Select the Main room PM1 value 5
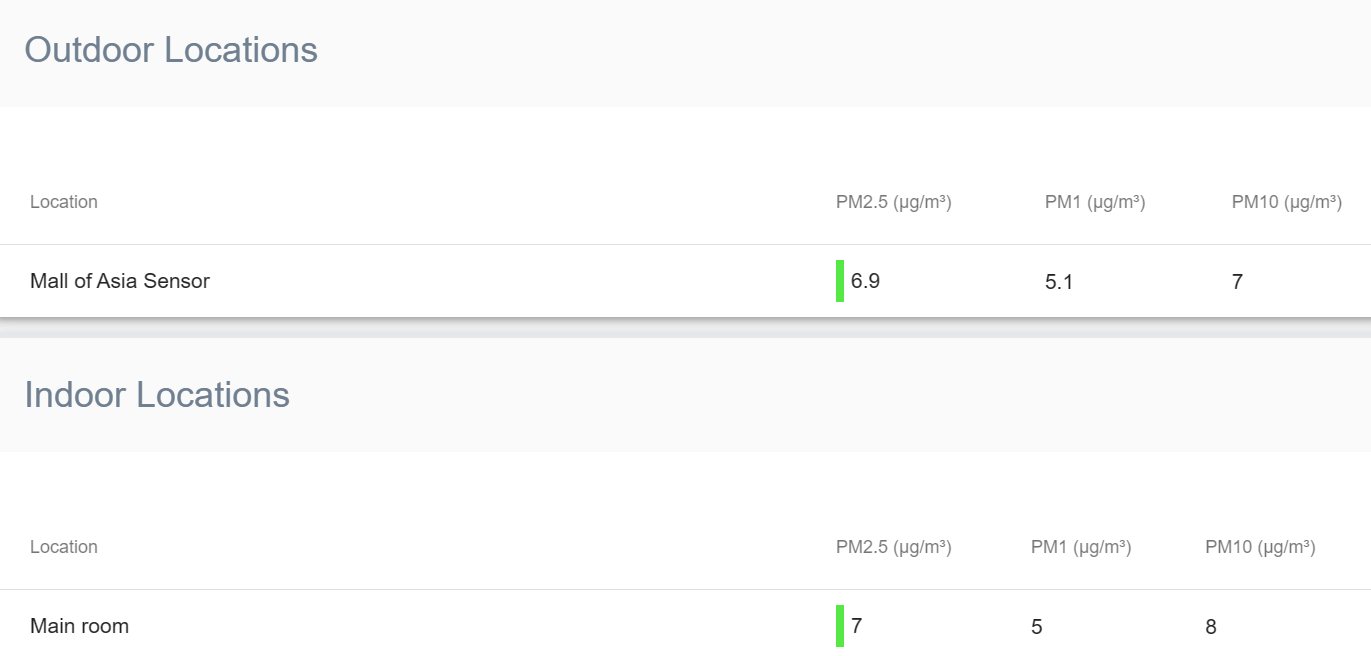 tap(1037, 627)
